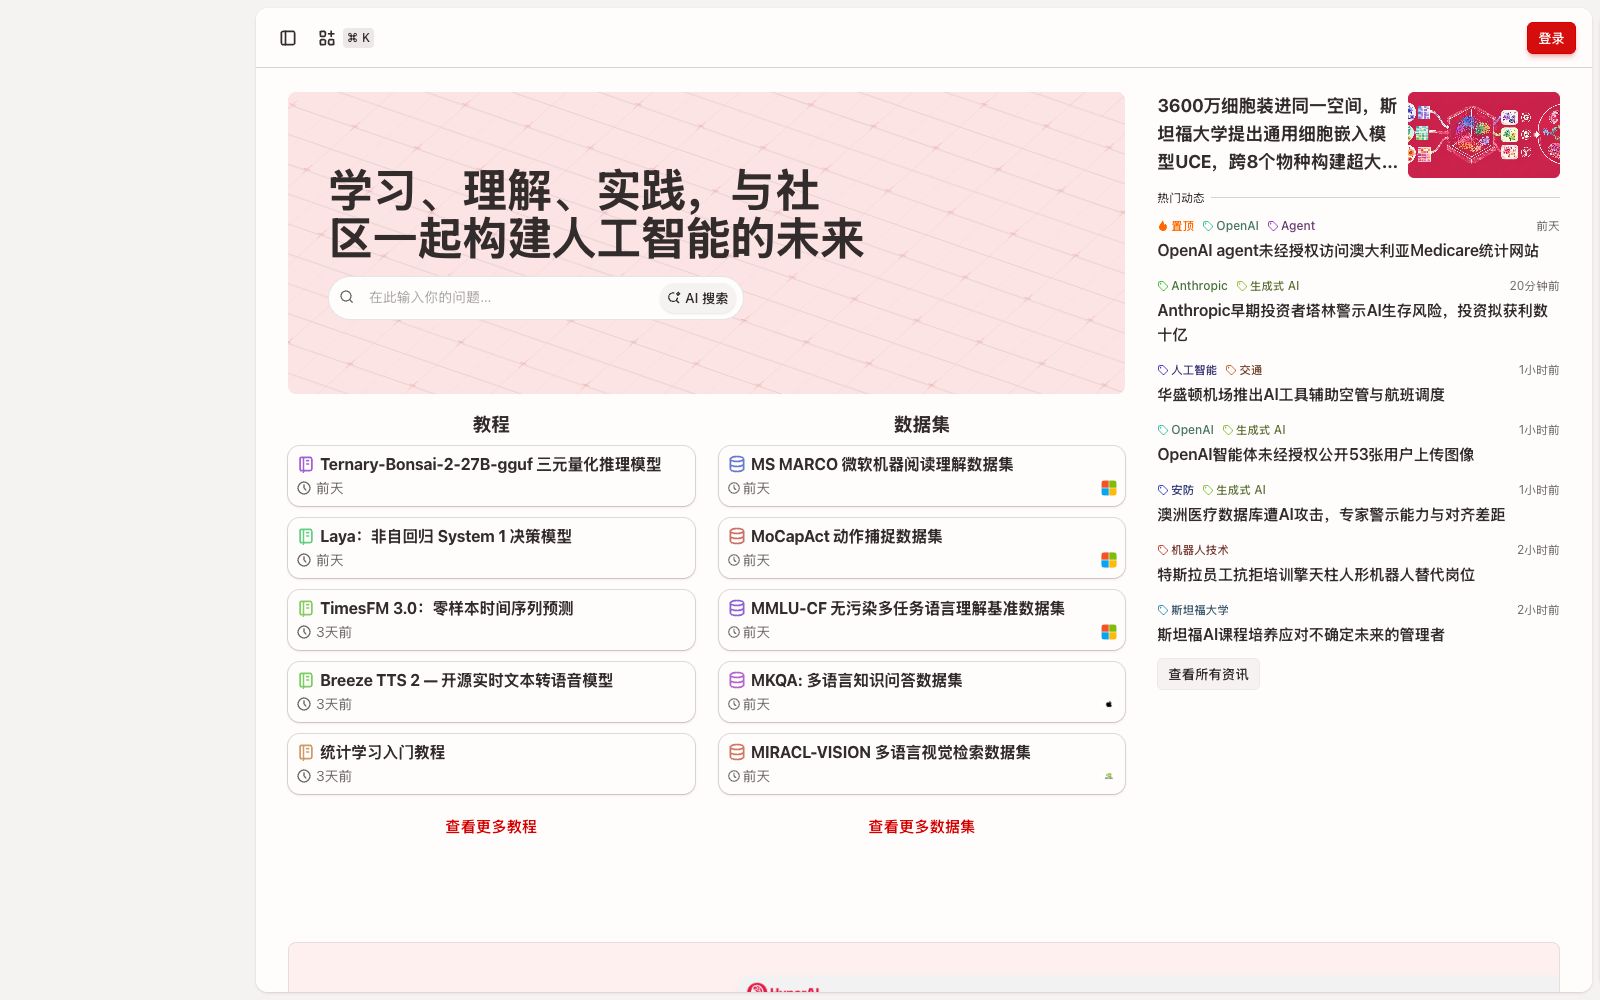Click the MMLU-CF database icon
The width and height of the screenshot is (1600, 1000).
coord(737,608)
